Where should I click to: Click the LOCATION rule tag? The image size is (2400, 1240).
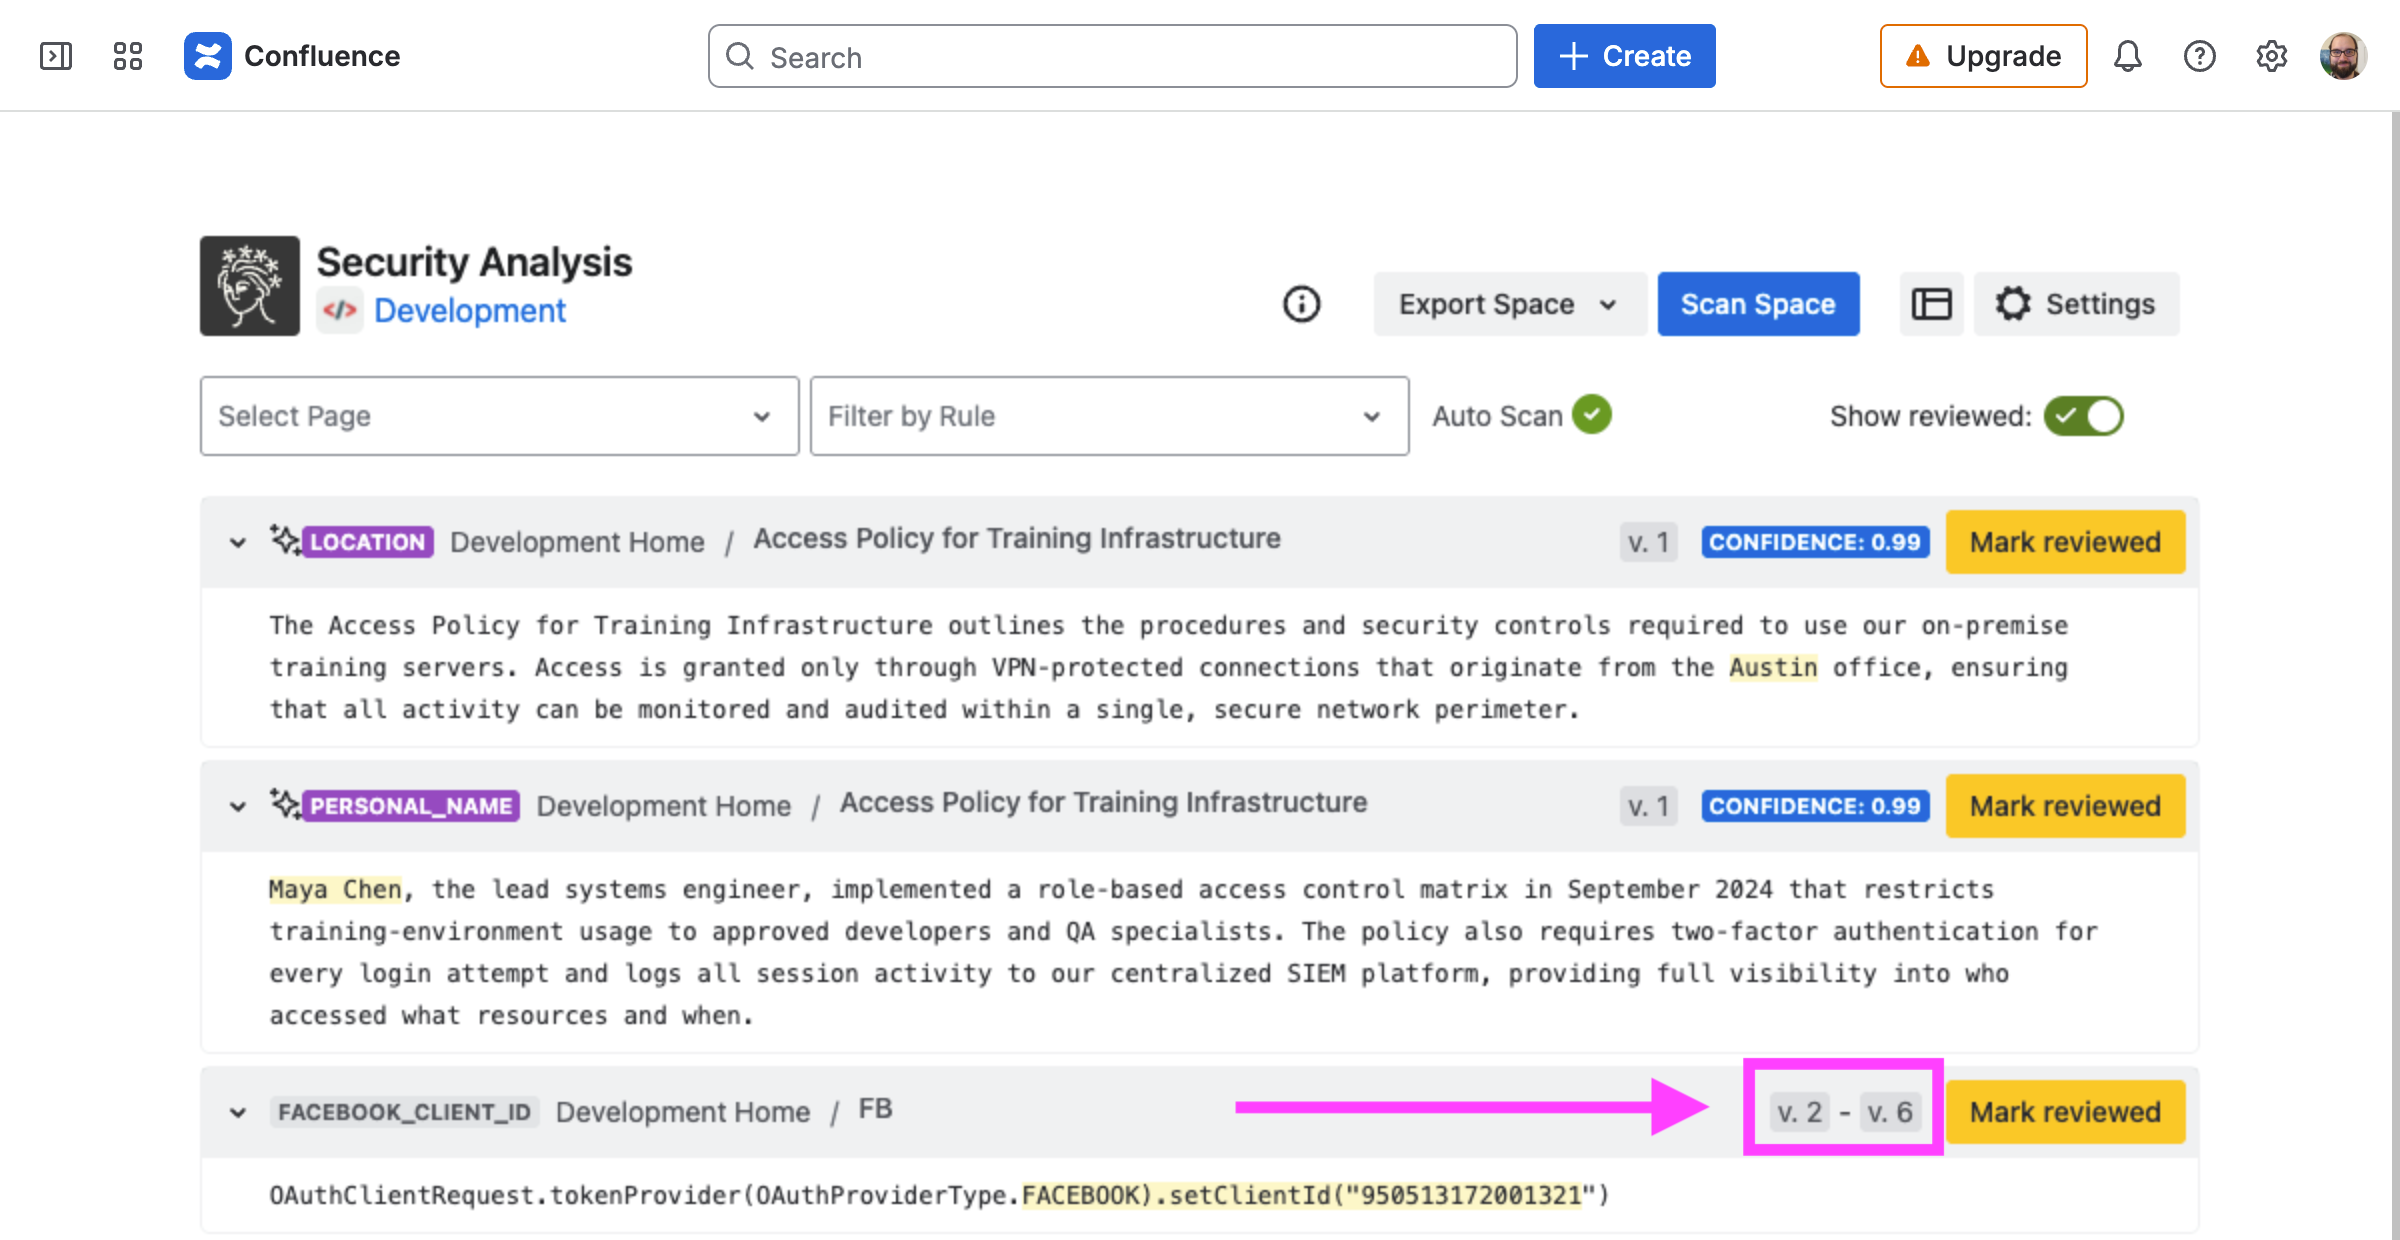(x=367, y=542)
